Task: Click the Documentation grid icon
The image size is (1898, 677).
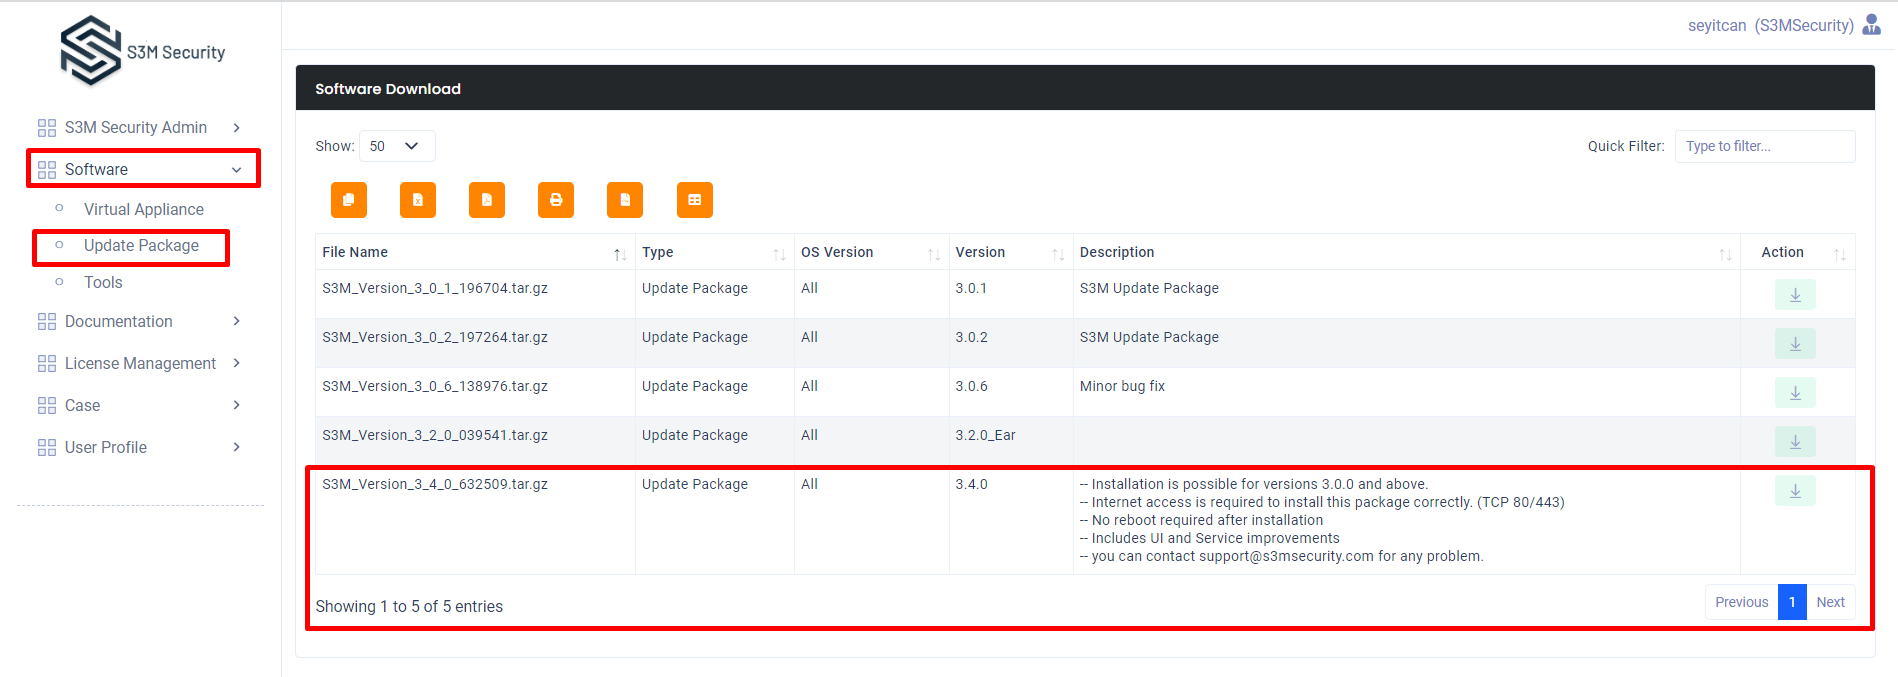Action: point(47,322)
